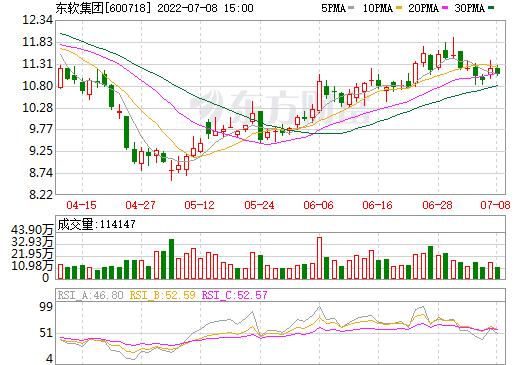Click the RSI_C:52.57 indicator label

coord(235,295)
